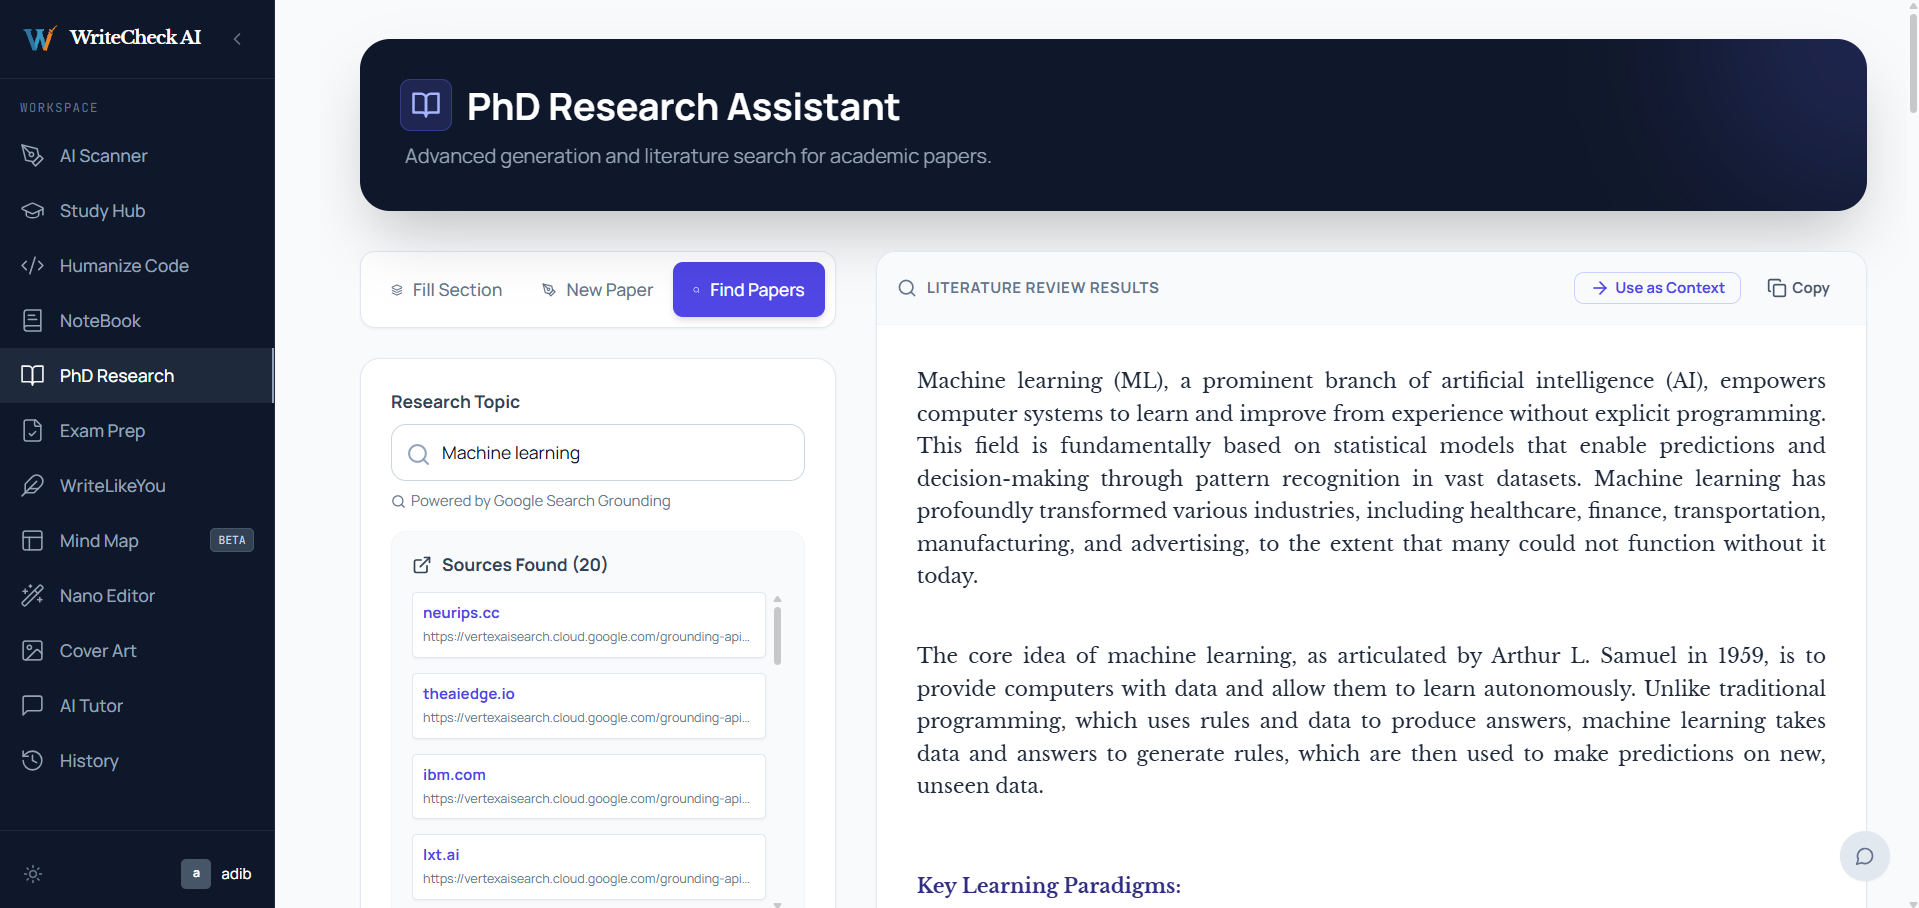This screenshot has width=1919, height=908.
Task: Click the Use as Context button
Action: [1656, 288]
